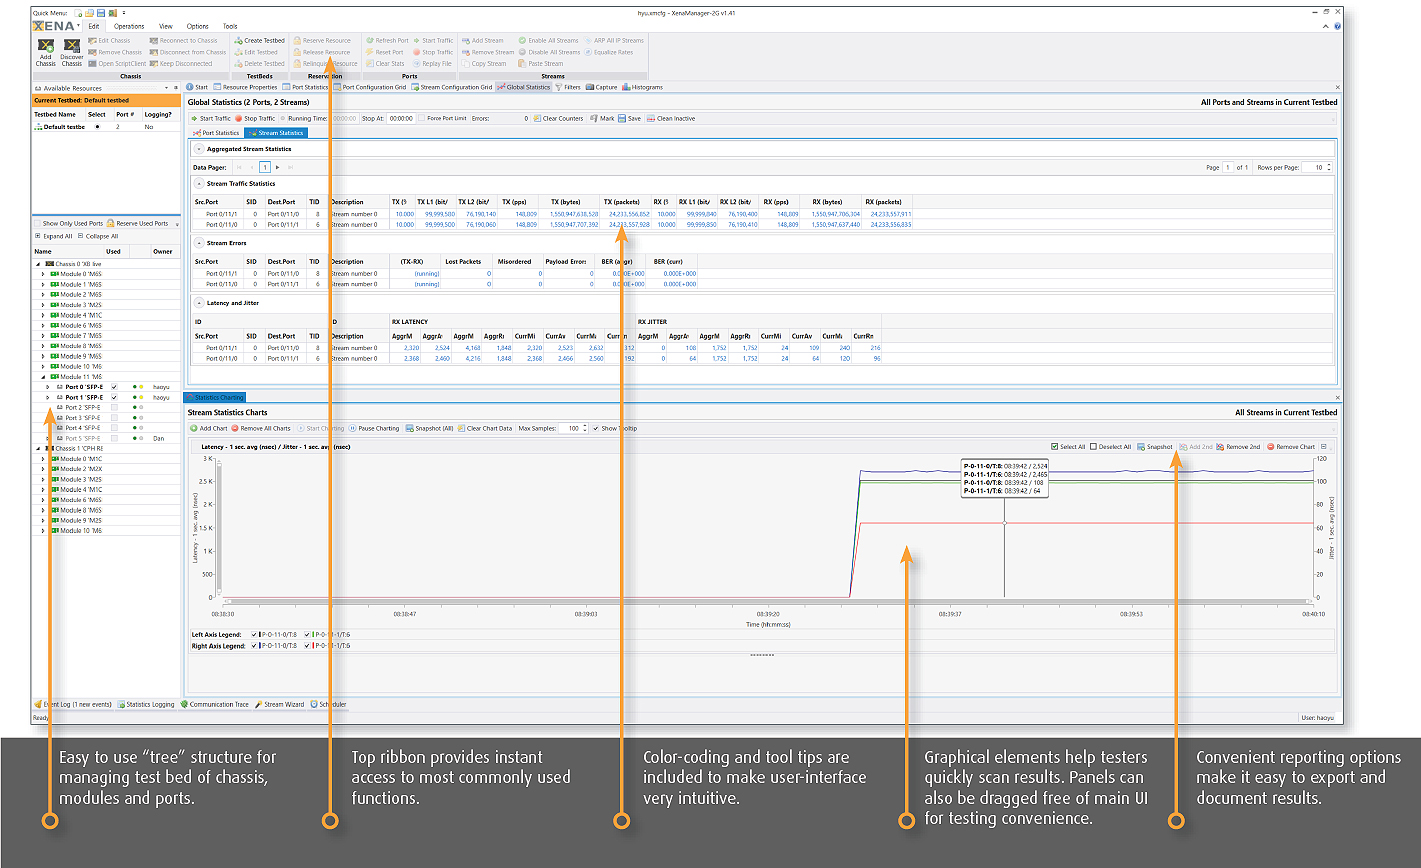Uncheck the Used checkbox for Port 1
Viewport: 1421px width, 868px height.
point(114,397)
